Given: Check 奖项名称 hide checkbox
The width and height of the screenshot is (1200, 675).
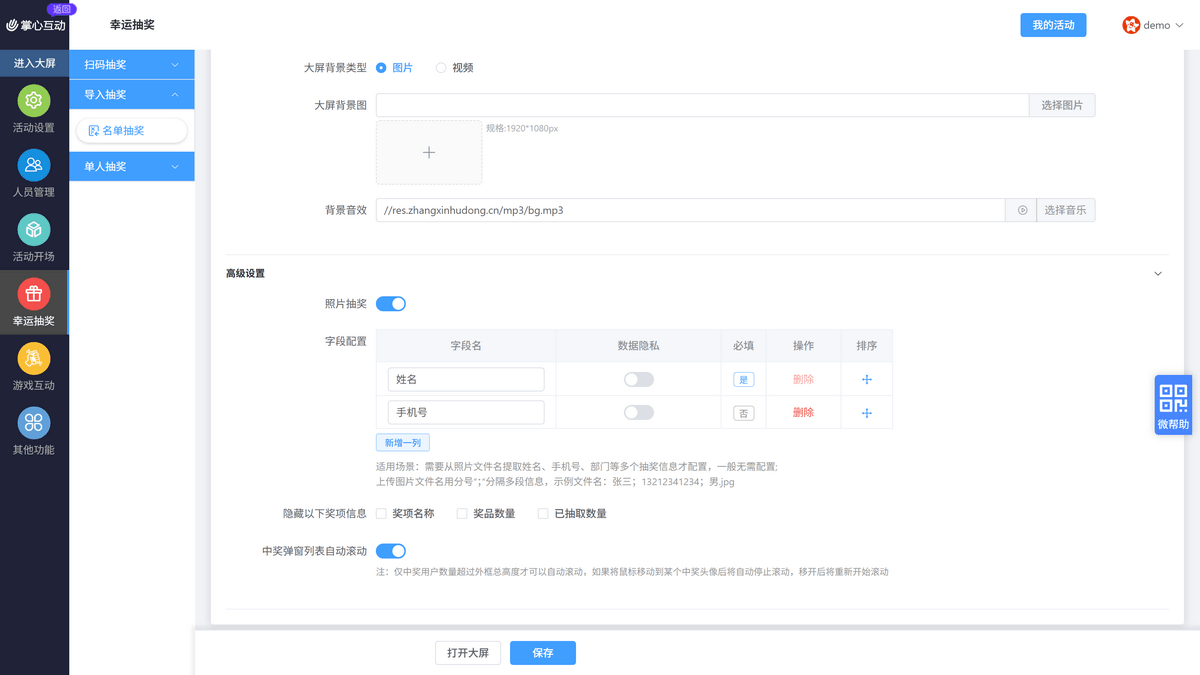Looking at the screenshot, I should click(381, 514).
